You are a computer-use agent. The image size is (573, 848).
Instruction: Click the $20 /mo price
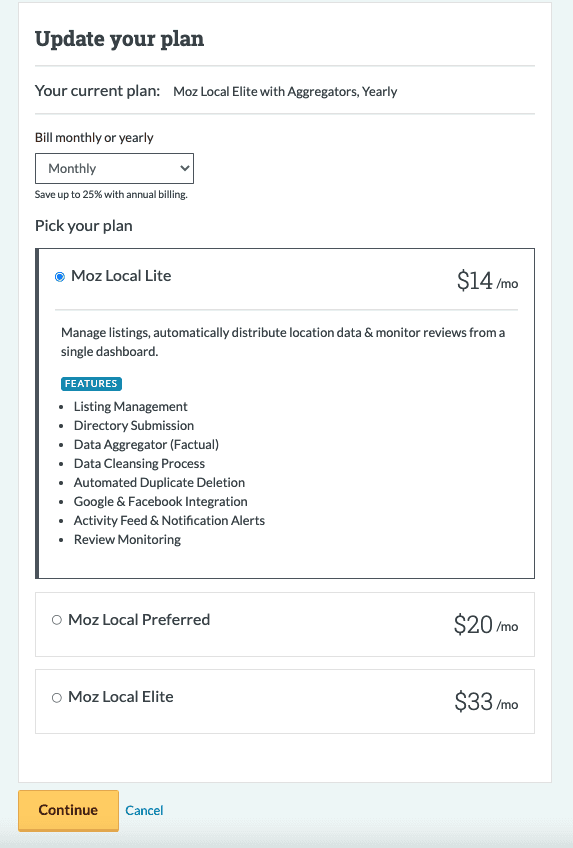[486, 625]
